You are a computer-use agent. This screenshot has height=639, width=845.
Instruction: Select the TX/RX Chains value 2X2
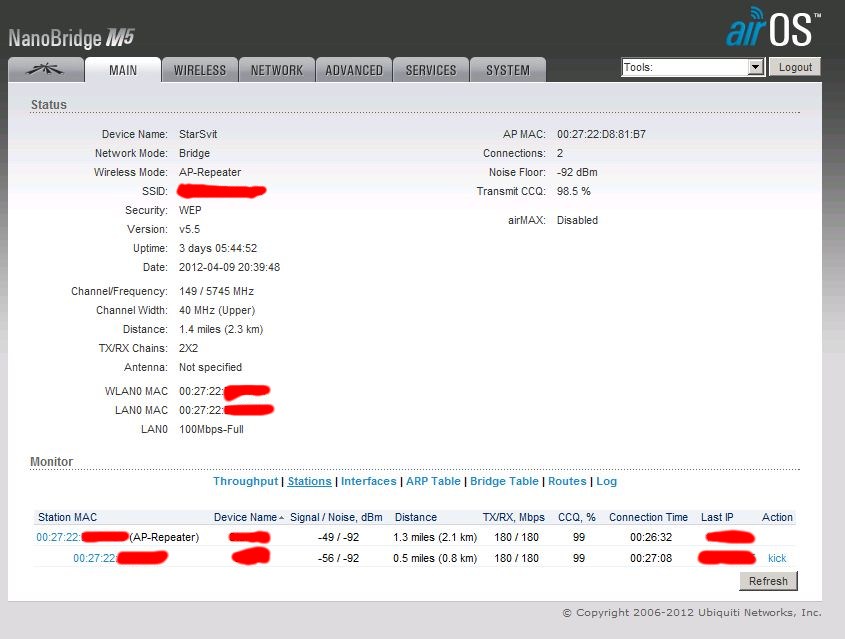[188, 349]
